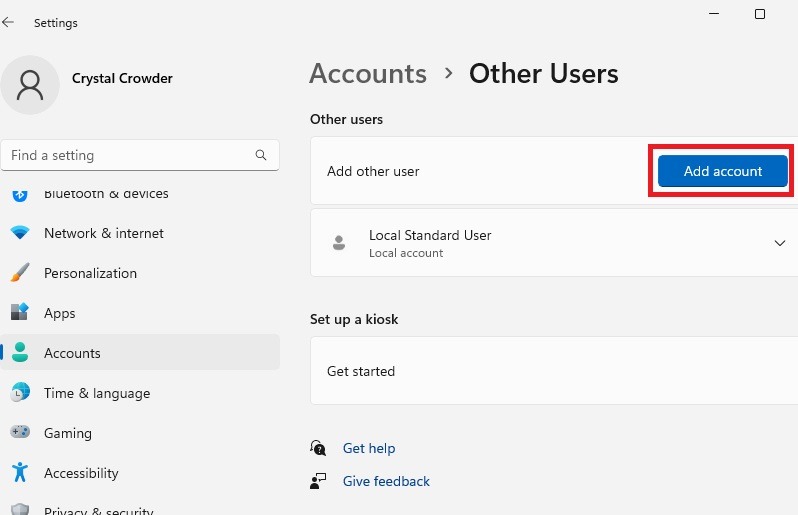This screenshot has width=798, height=515.
Task: Click the search magnifier icon
Action: (x=261, y=155)
